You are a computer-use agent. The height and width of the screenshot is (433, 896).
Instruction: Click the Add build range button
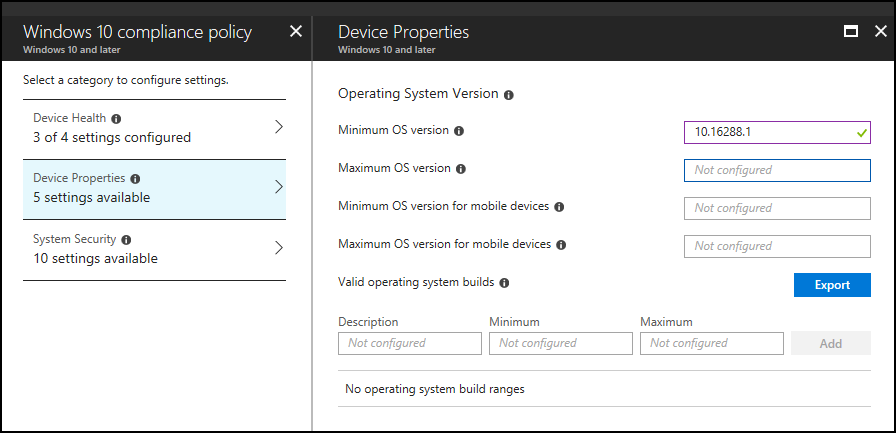click(830, 343)
